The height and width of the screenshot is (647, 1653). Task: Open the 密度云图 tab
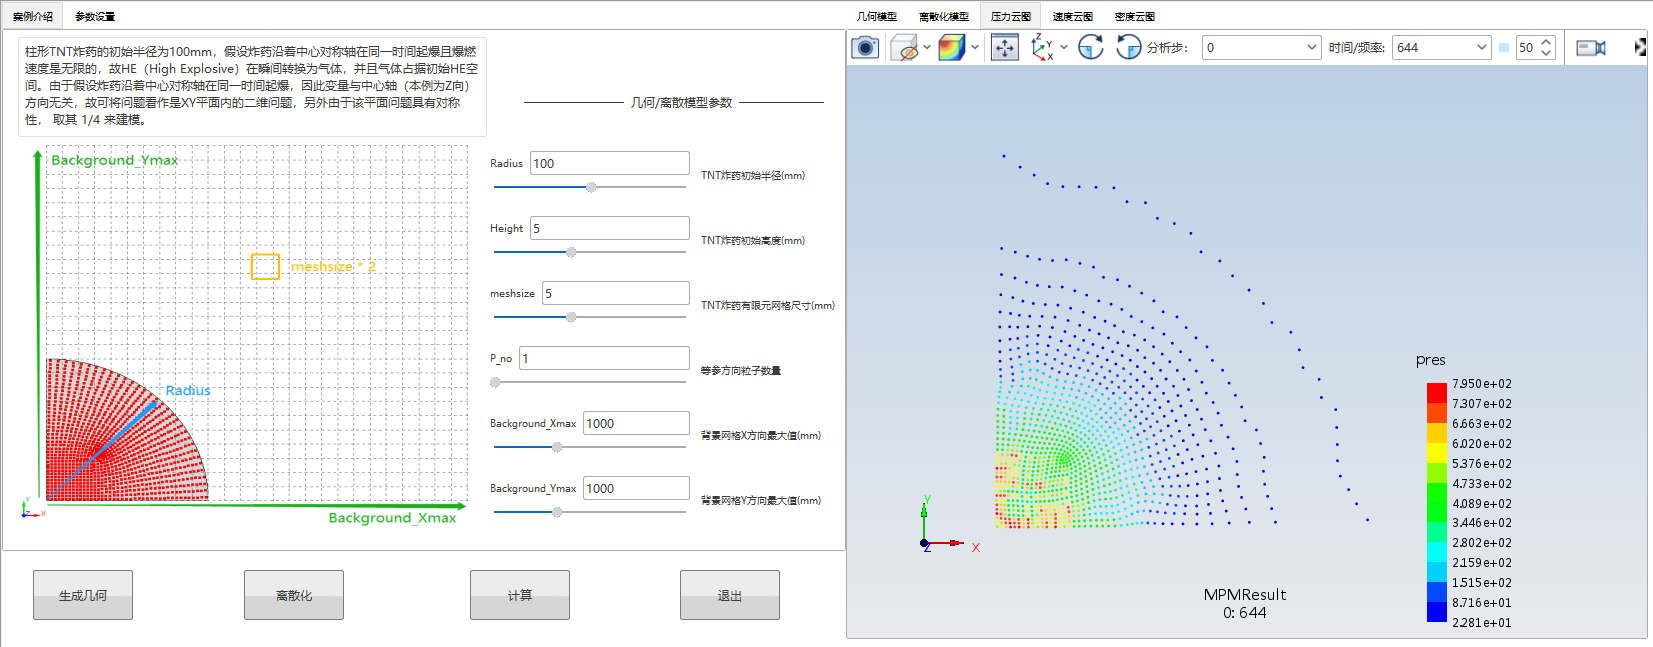[x=1135, y=16]
